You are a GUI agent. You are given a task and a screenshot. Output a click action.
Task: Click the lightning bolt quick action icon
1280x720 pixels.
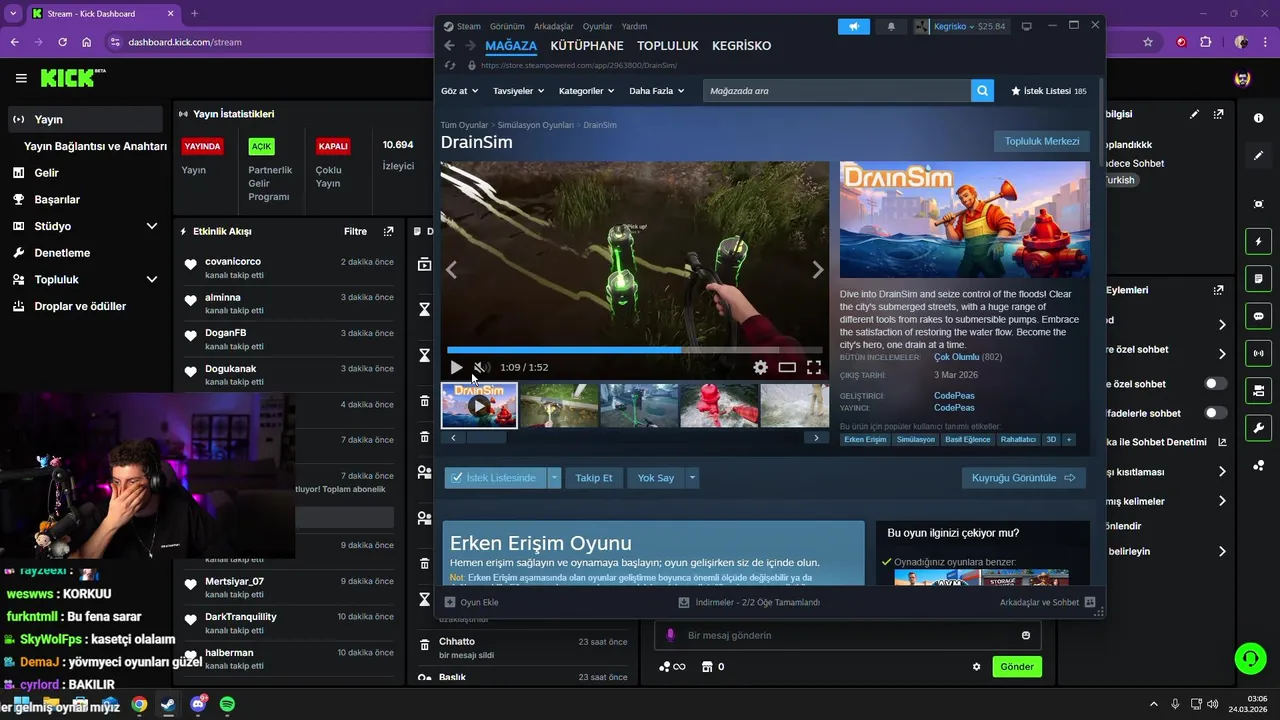coord(1258,242)
